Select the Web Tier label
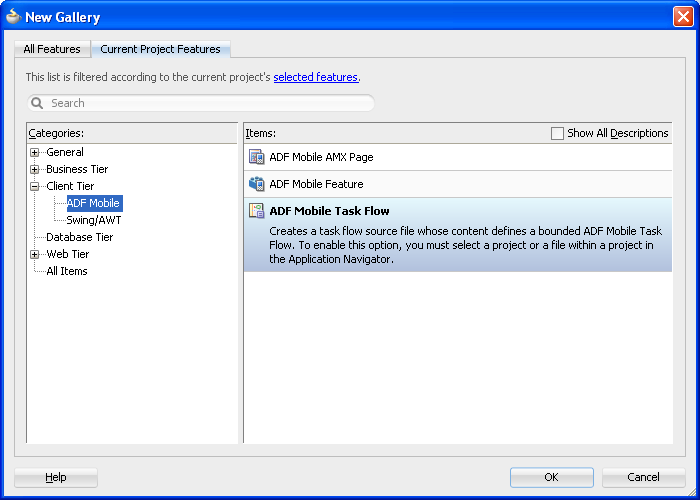Image resolution: width=700 pixels, height=500 pixels. pos(68,254)
